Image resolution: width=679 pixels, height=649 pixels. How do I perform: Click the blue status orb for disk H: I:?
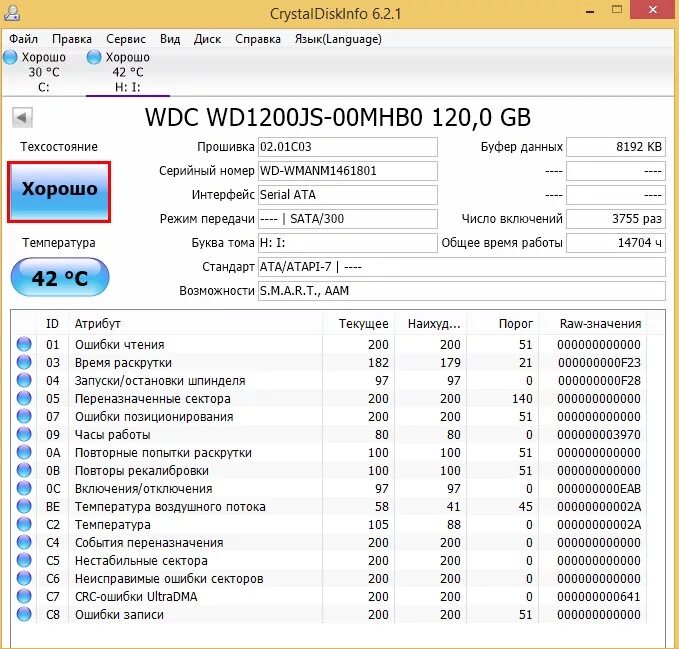[x=94, y=57]
